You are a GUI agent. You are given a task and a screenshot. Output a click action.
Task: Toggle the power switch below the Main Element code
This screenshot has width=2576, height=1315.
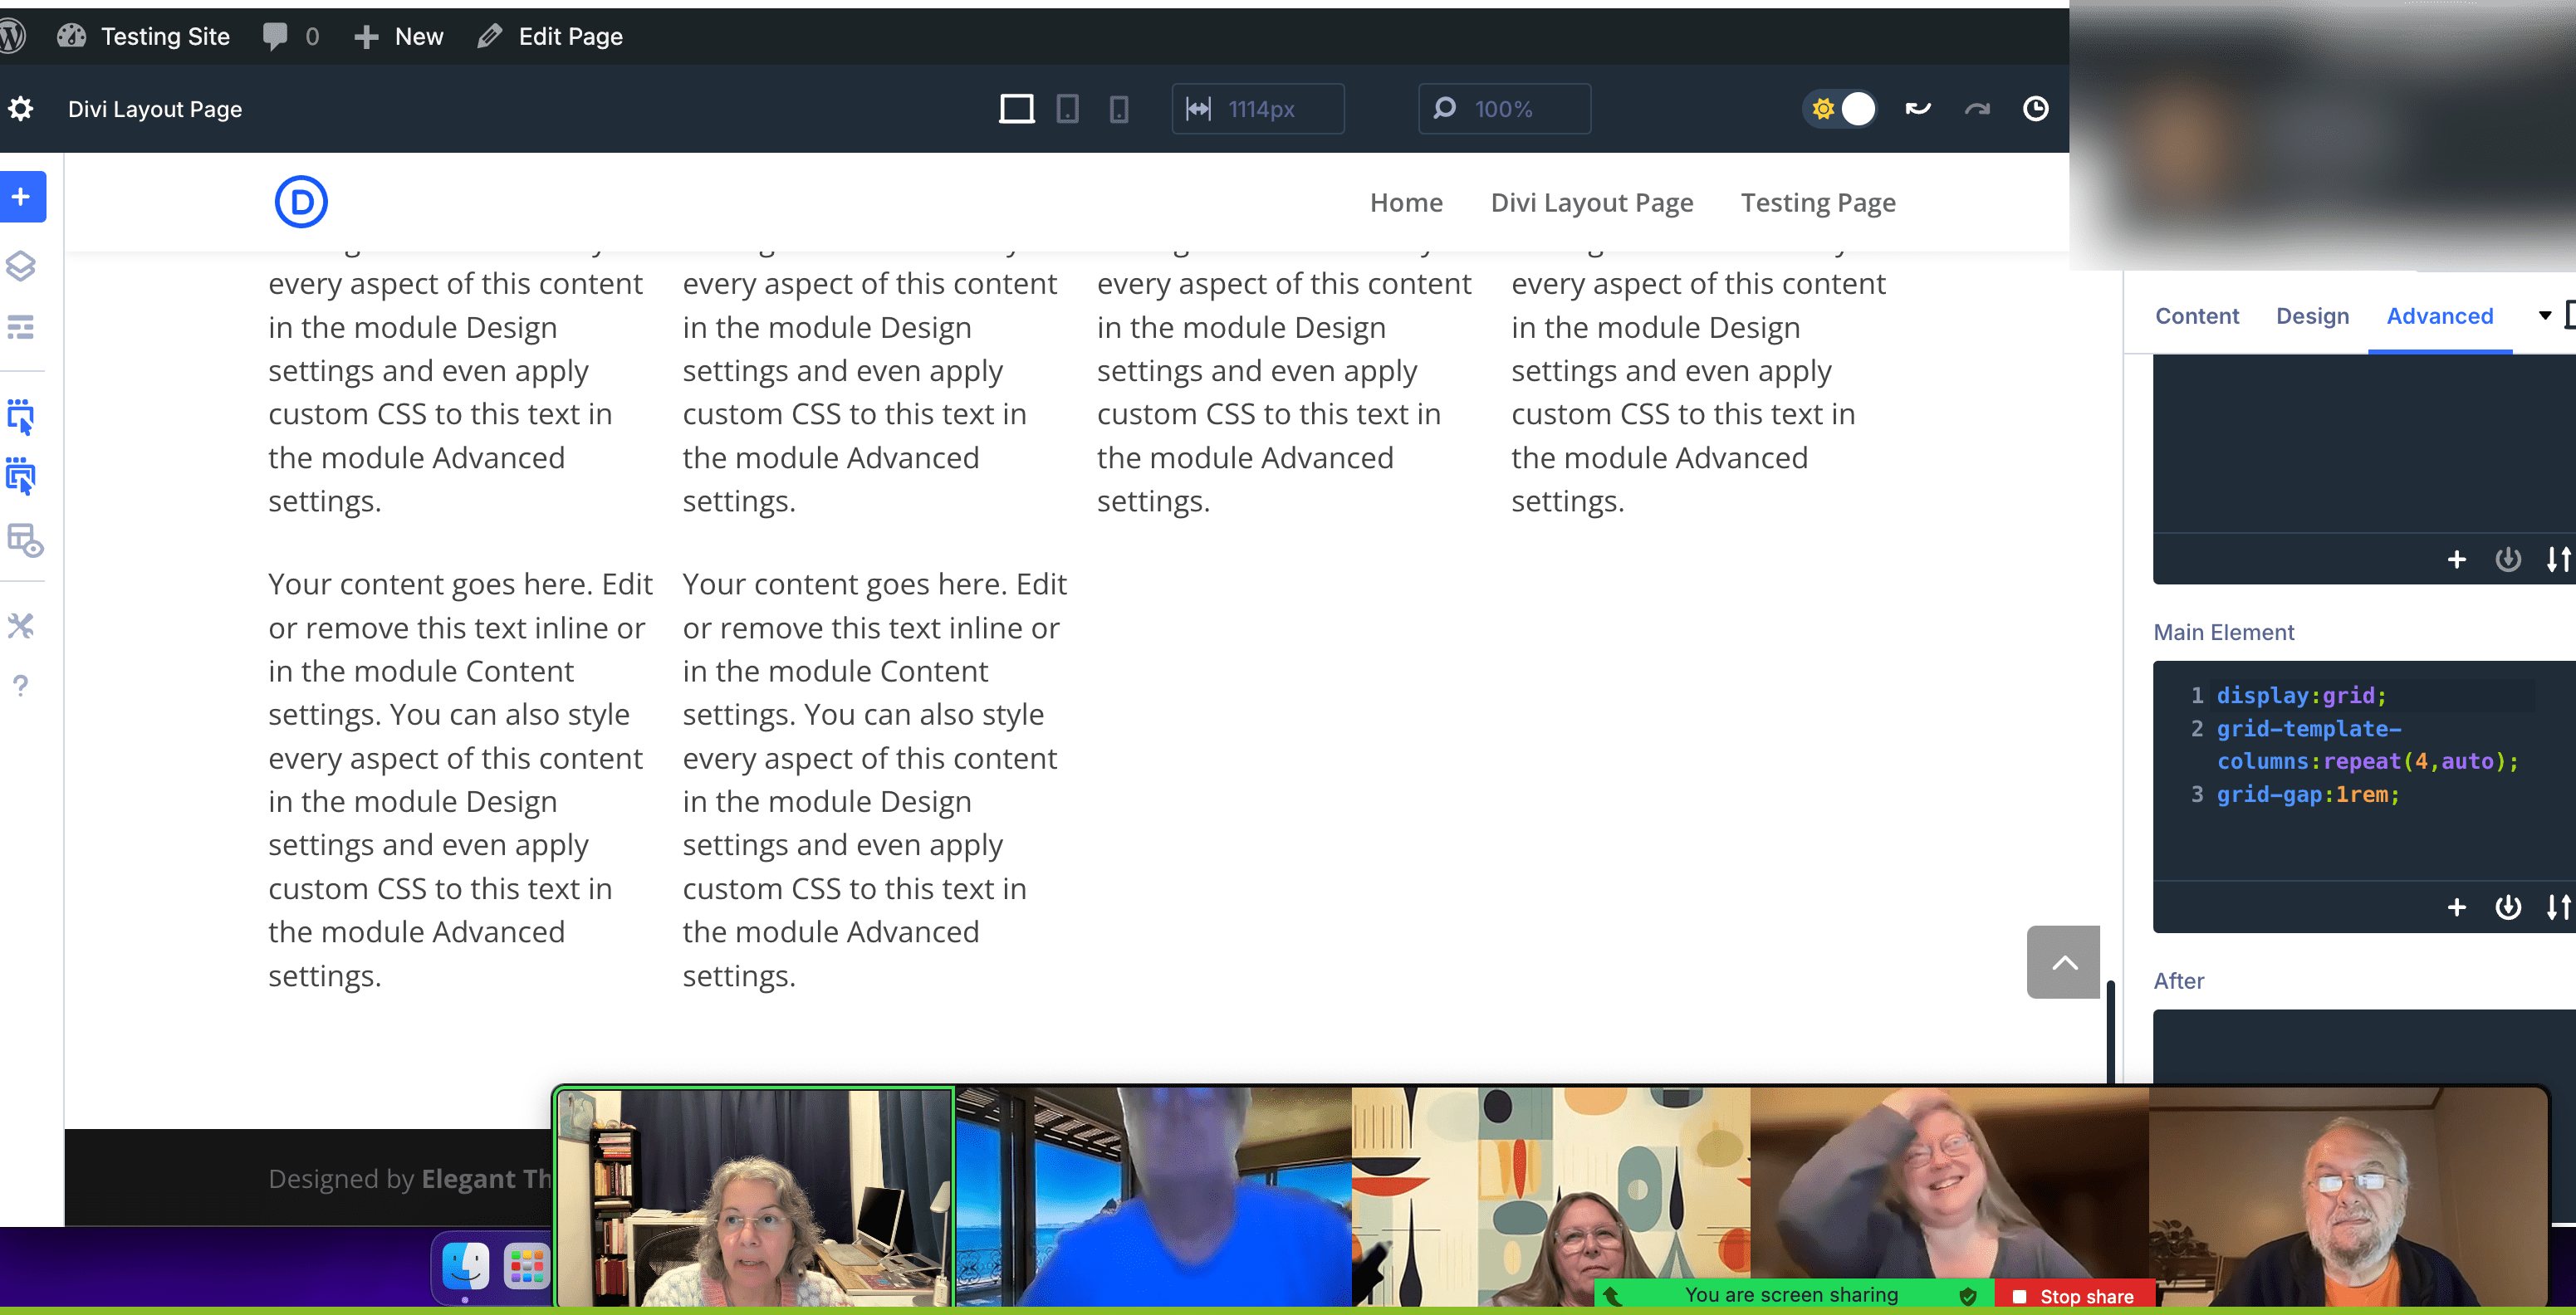[x=2508, y=907]
